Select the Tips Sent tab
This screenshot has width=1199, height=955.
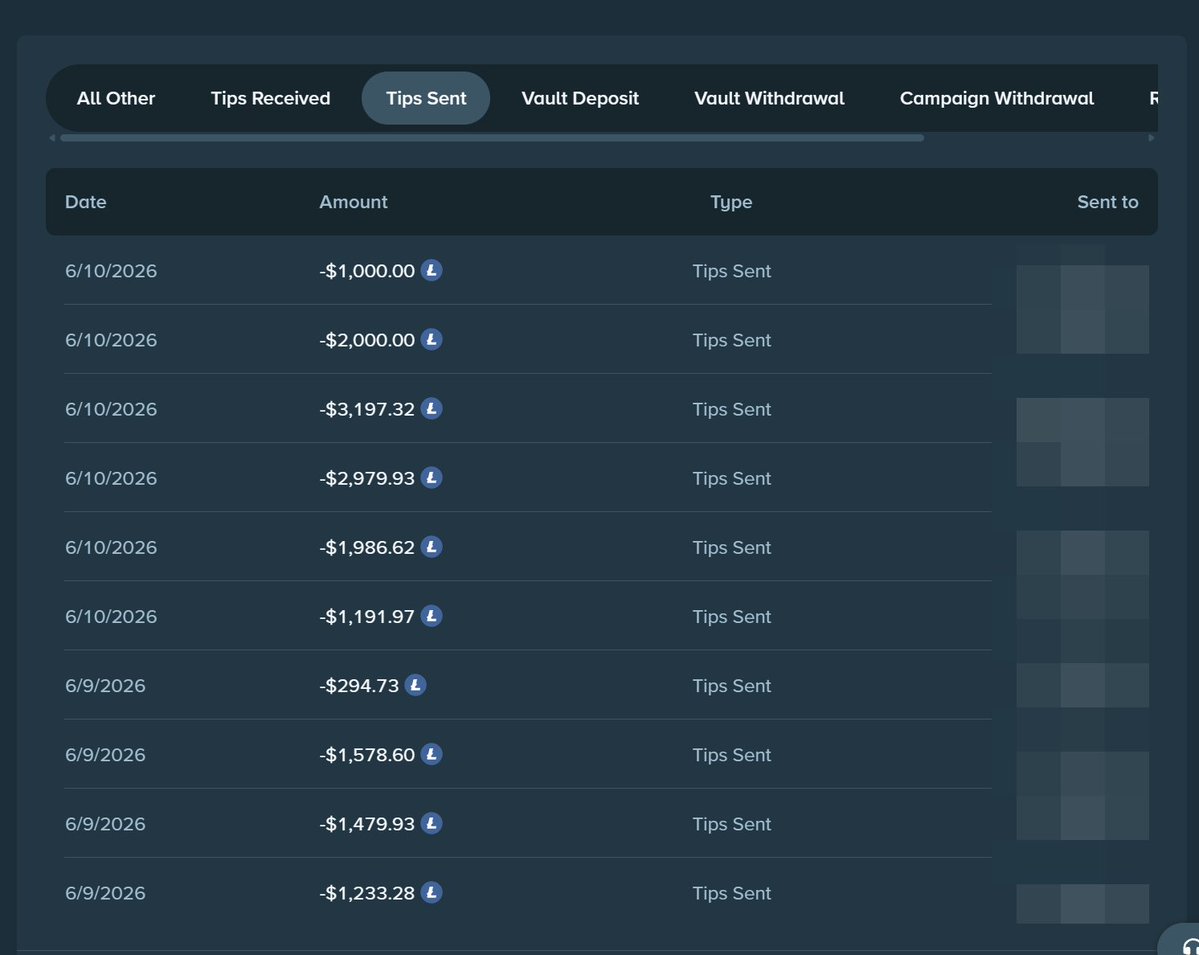coord(426,98)
